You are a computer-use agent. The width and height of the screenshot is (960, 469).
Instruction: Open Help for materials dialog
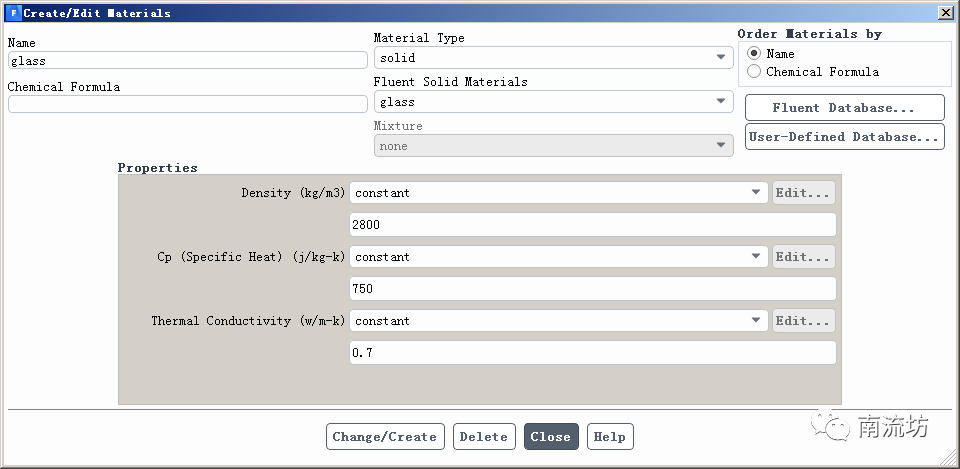(x=609, y=437)
